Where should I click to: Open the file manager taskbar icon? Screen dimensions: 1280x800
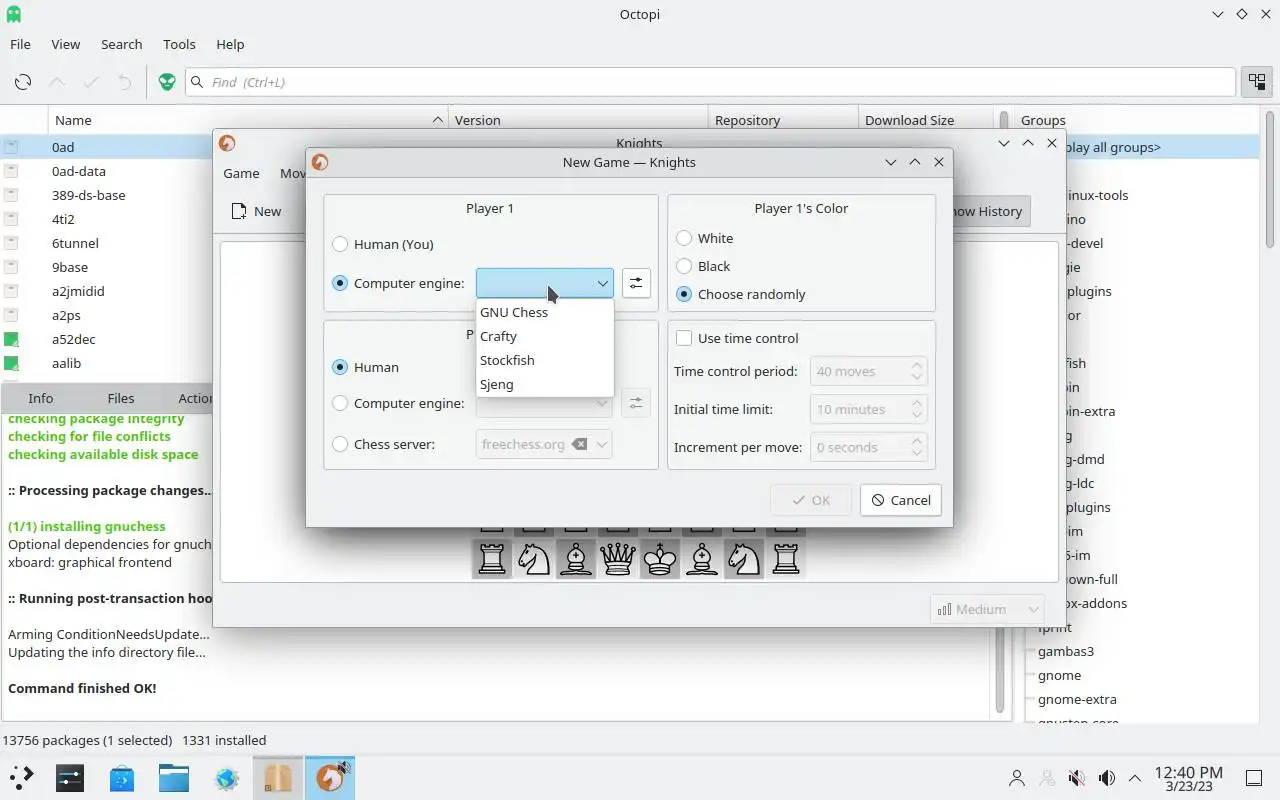174,778
